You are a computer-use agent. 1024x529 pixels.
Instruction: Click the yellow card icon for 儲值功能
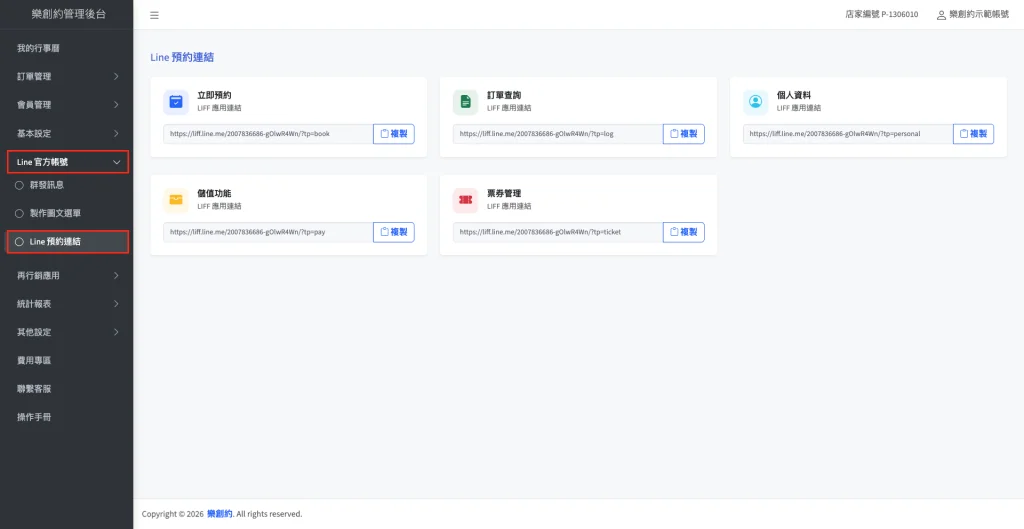pos(176,200)
